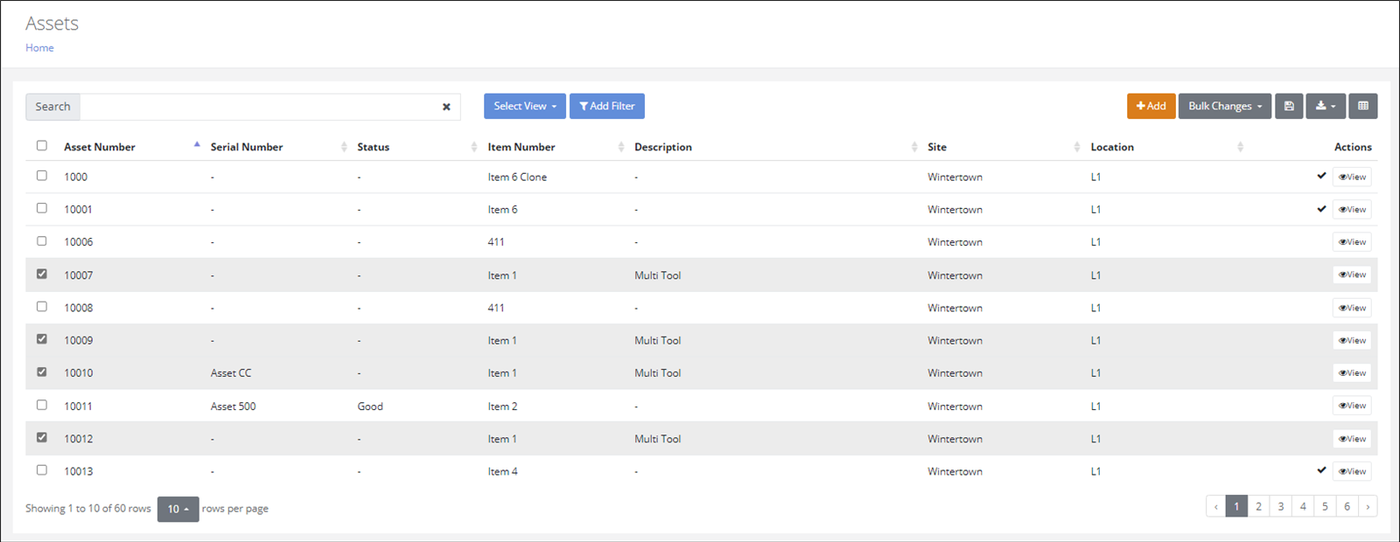Sort by Serial Number column arrows
1400x542 pixels.
pos(345,147)
